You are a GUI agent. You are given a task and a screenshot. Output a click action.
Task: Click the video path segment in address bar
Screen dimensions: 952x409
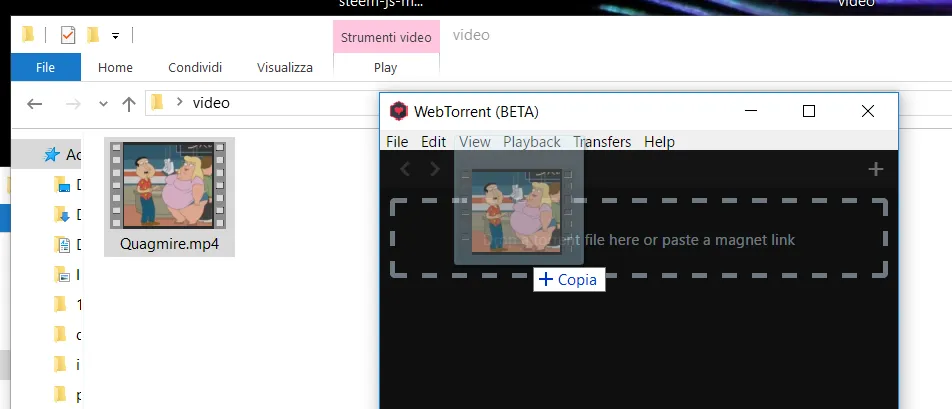pos(211,103)
